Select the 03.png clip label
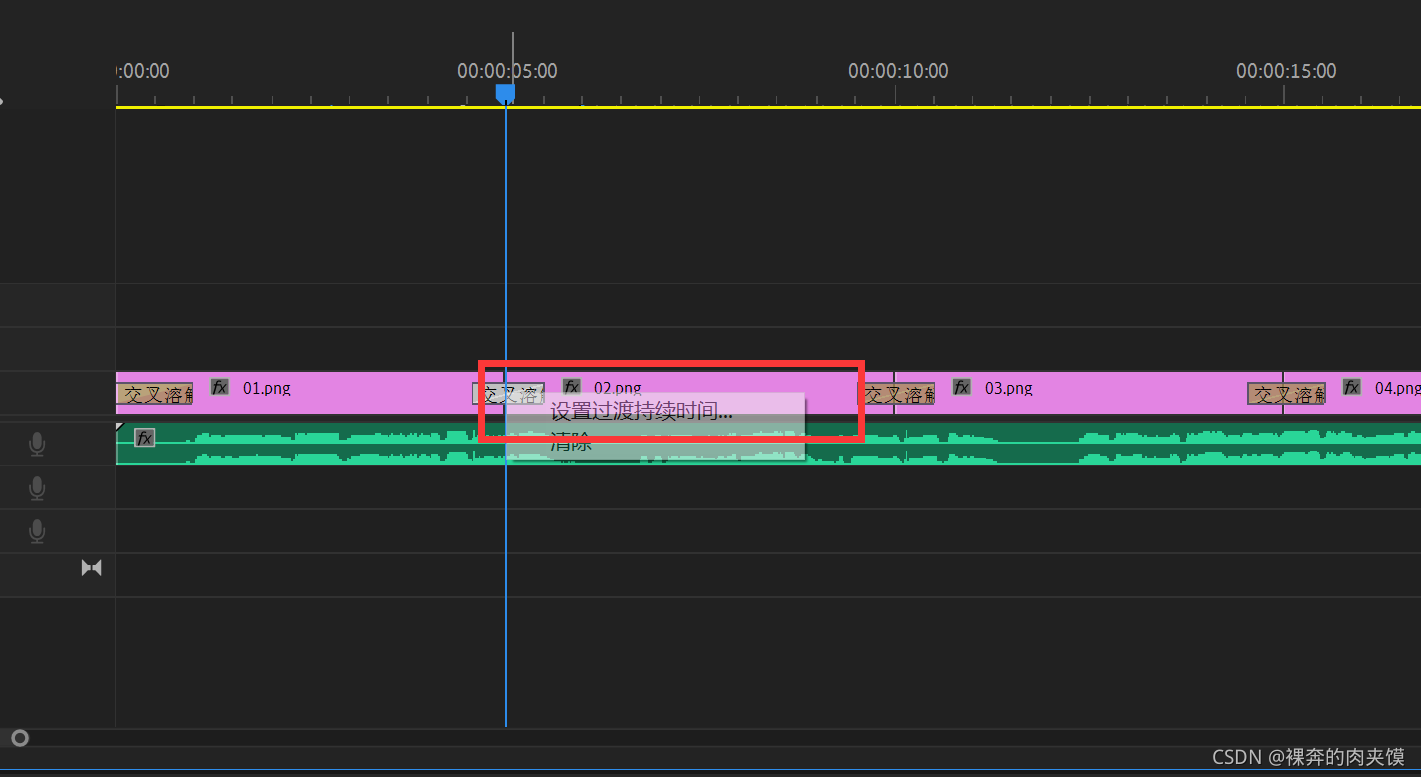The image size is (1421, 777). pyautogui.click(x=1009, y=388)
